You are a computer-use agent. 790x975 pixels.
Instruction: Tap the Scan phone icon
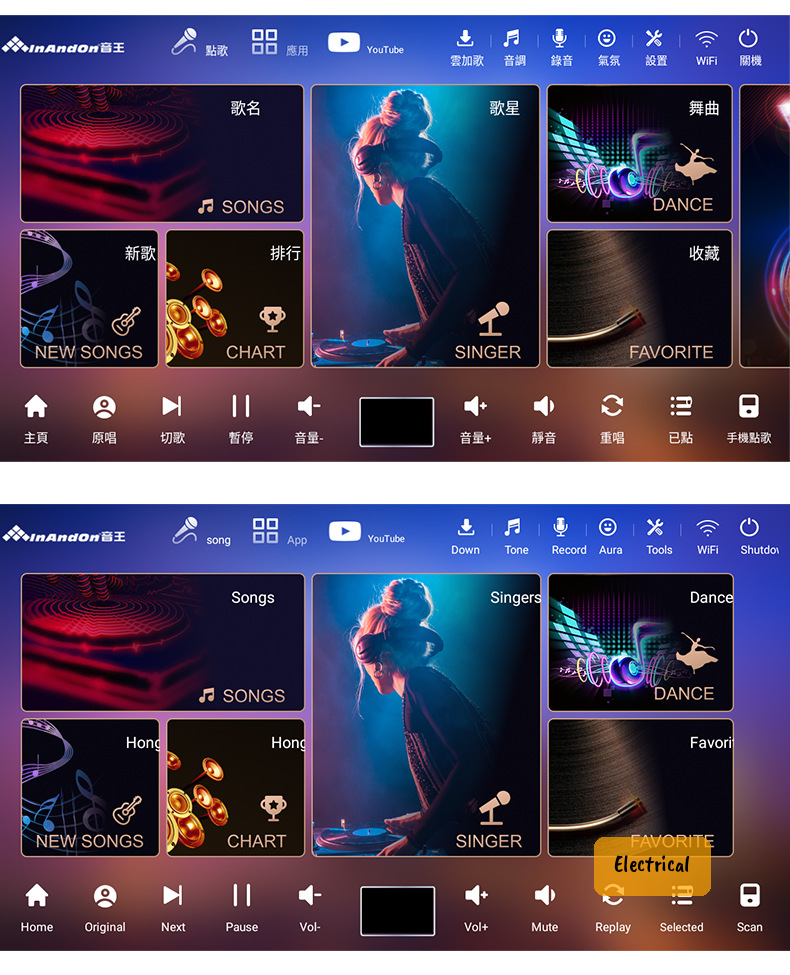749,895
